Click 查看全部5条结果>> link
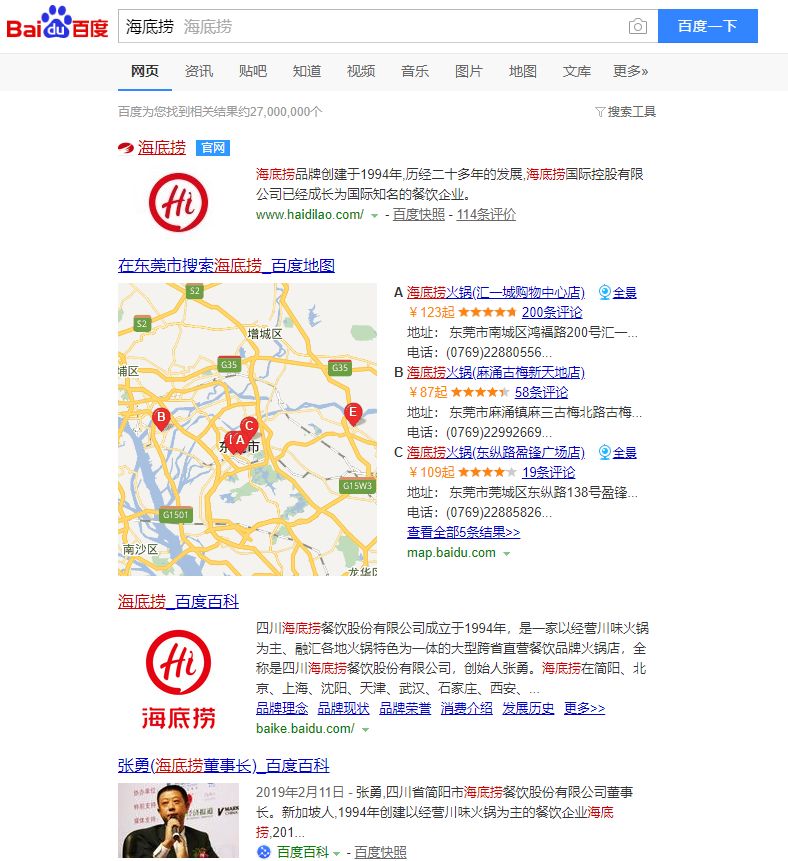788x861 pixels. [463, 532]
